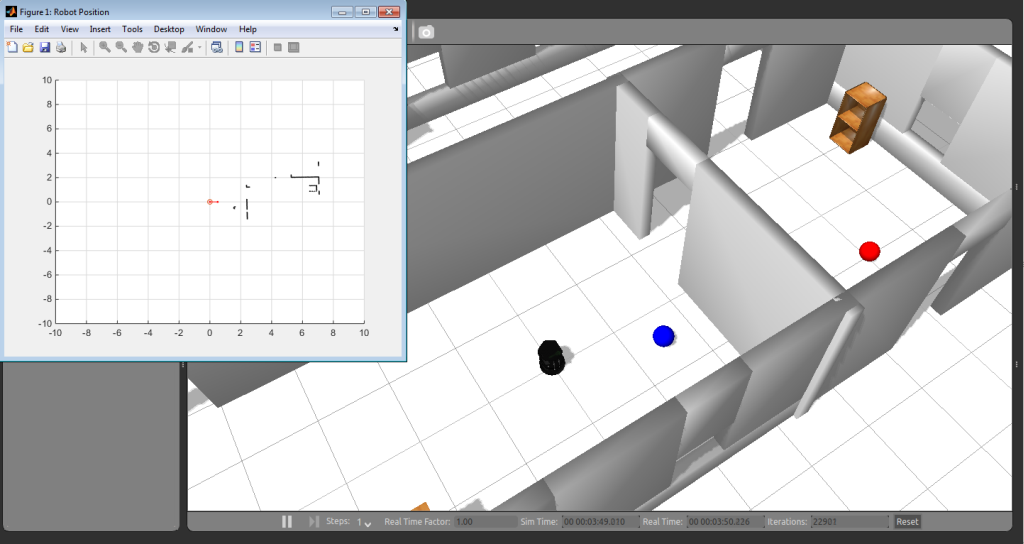Activate the Zoom In magnifier tool

[104, 47]
